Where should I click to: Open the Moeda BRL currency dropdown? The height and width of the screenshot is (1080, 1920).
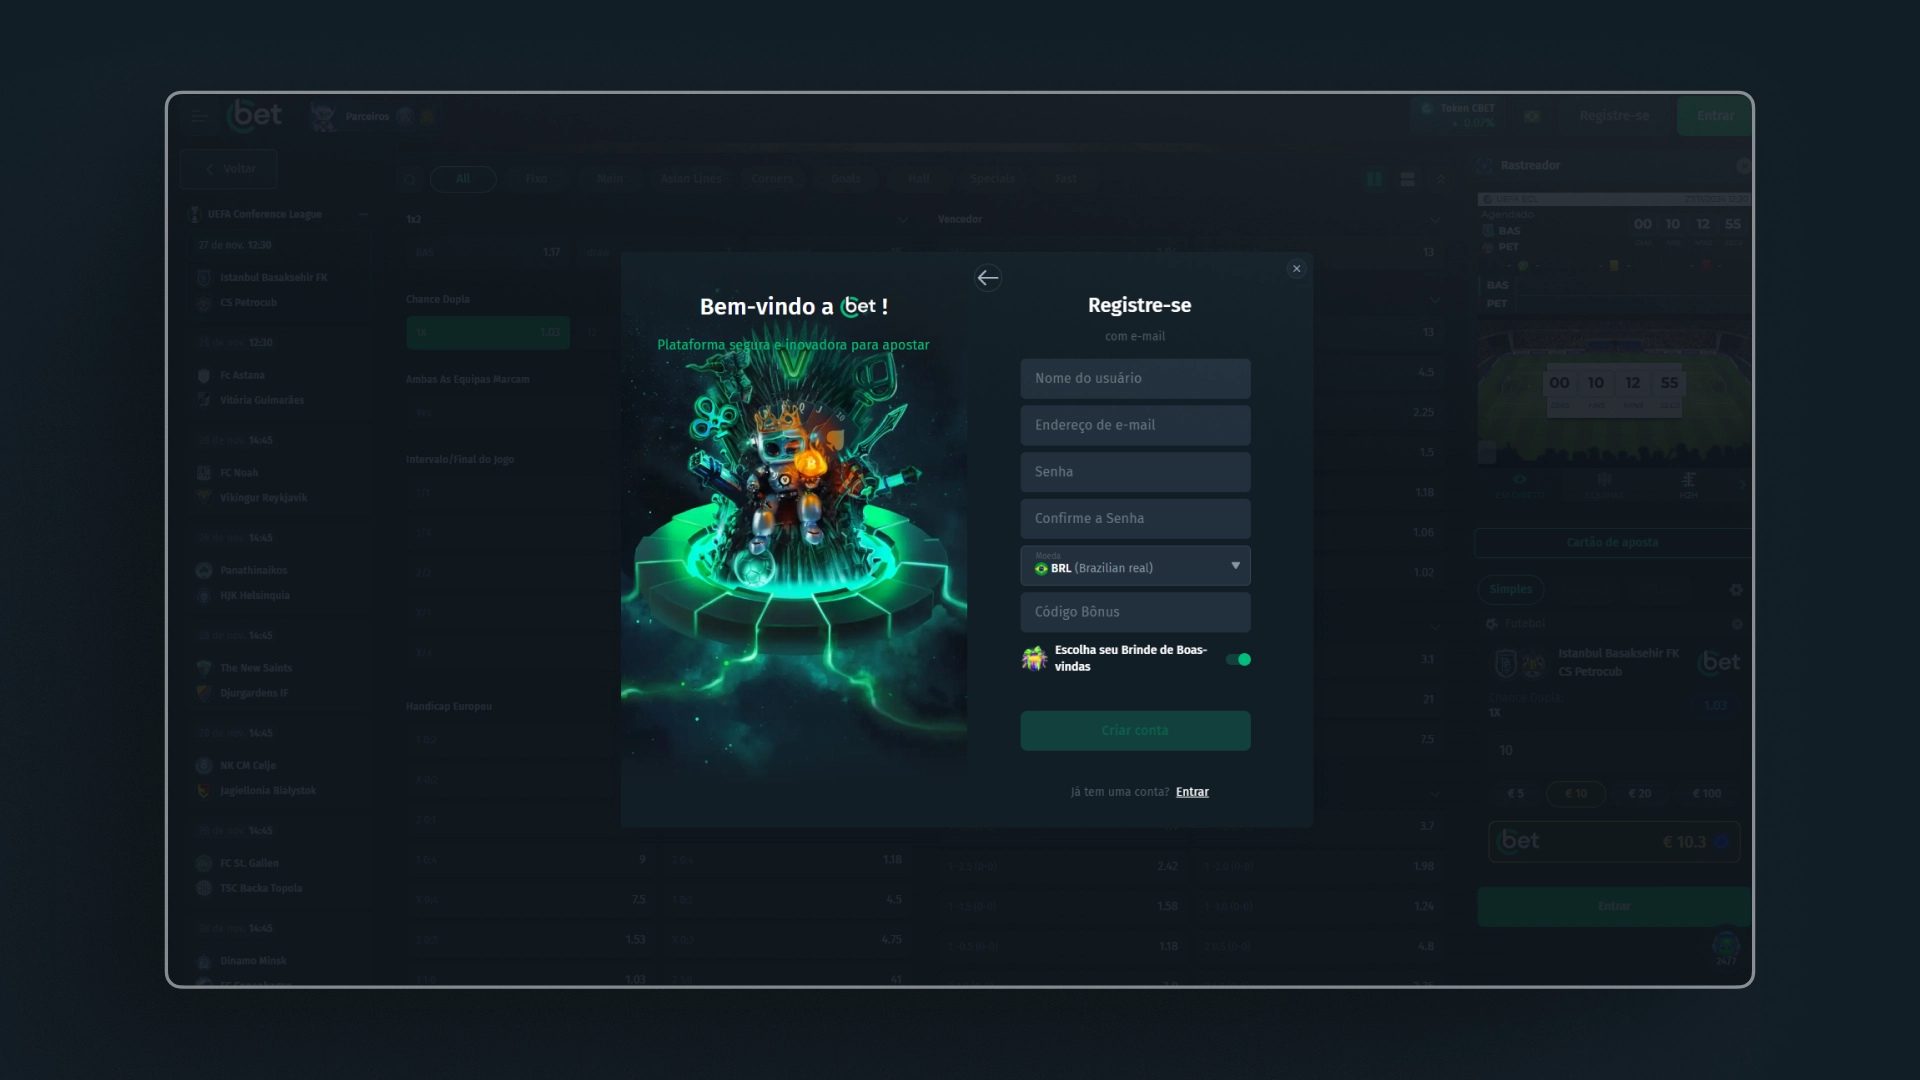[1135, 566]
